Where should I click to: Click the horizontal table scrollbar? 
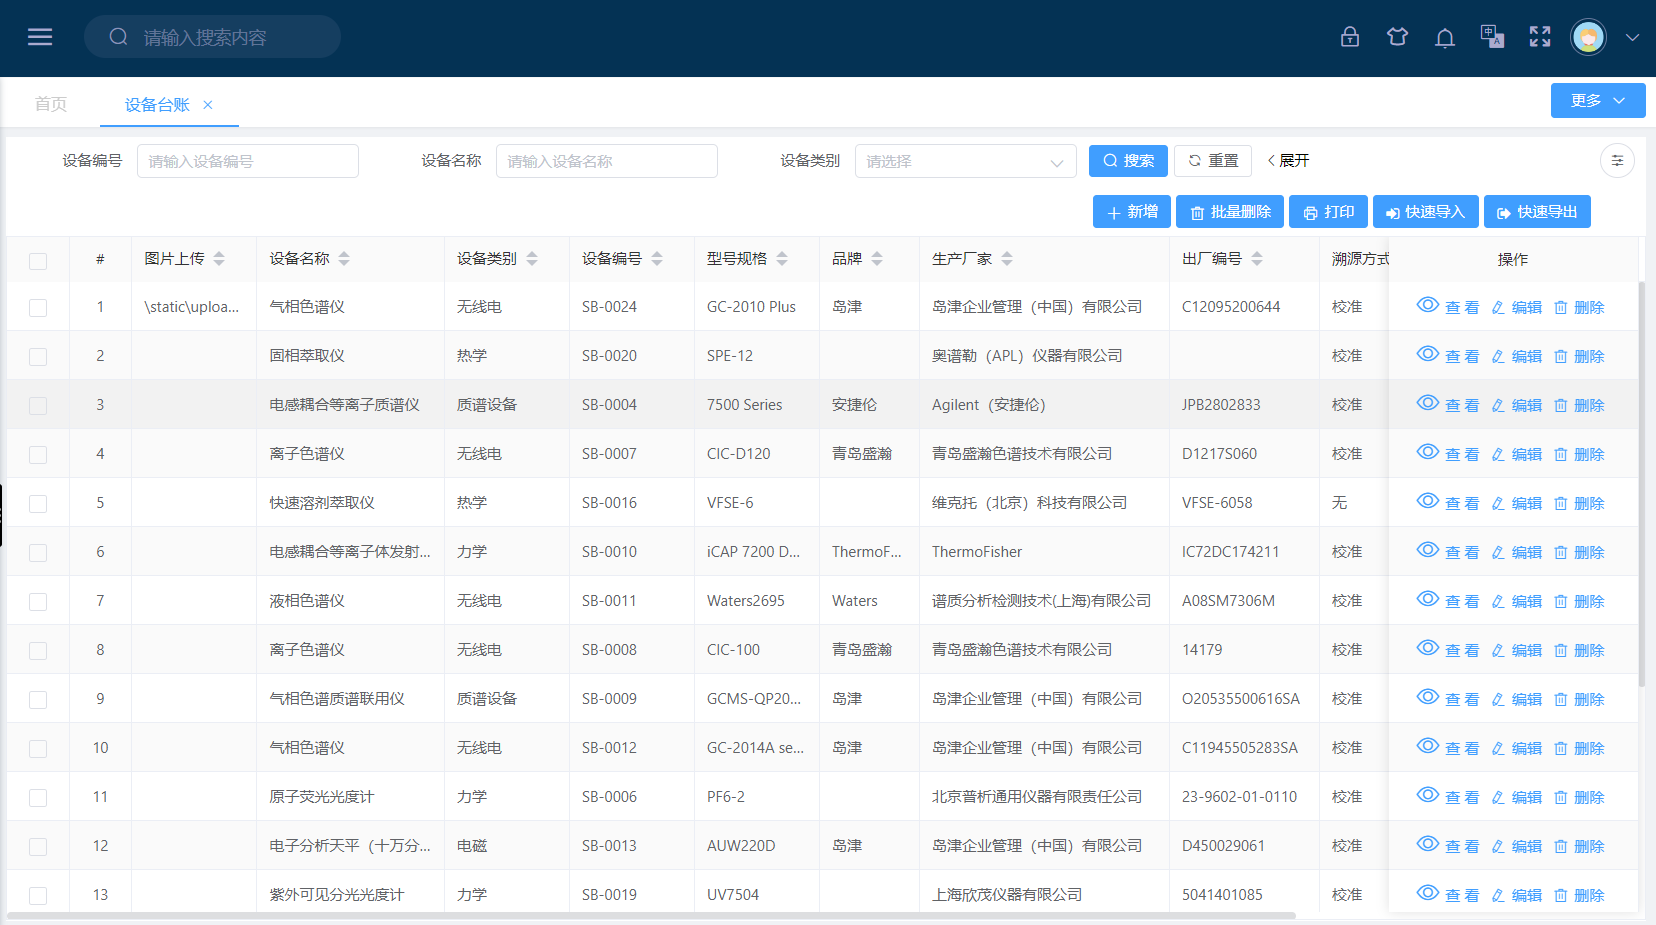pos(652,915)
